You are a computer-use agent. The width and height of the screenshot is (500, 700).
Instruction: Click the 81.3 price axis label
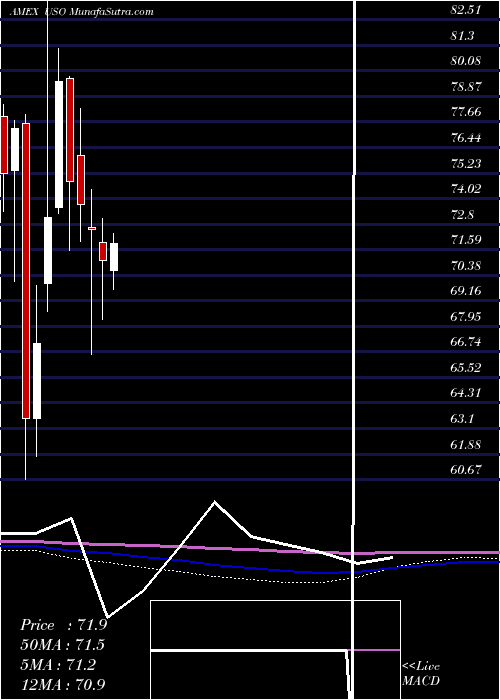(462, 35)
